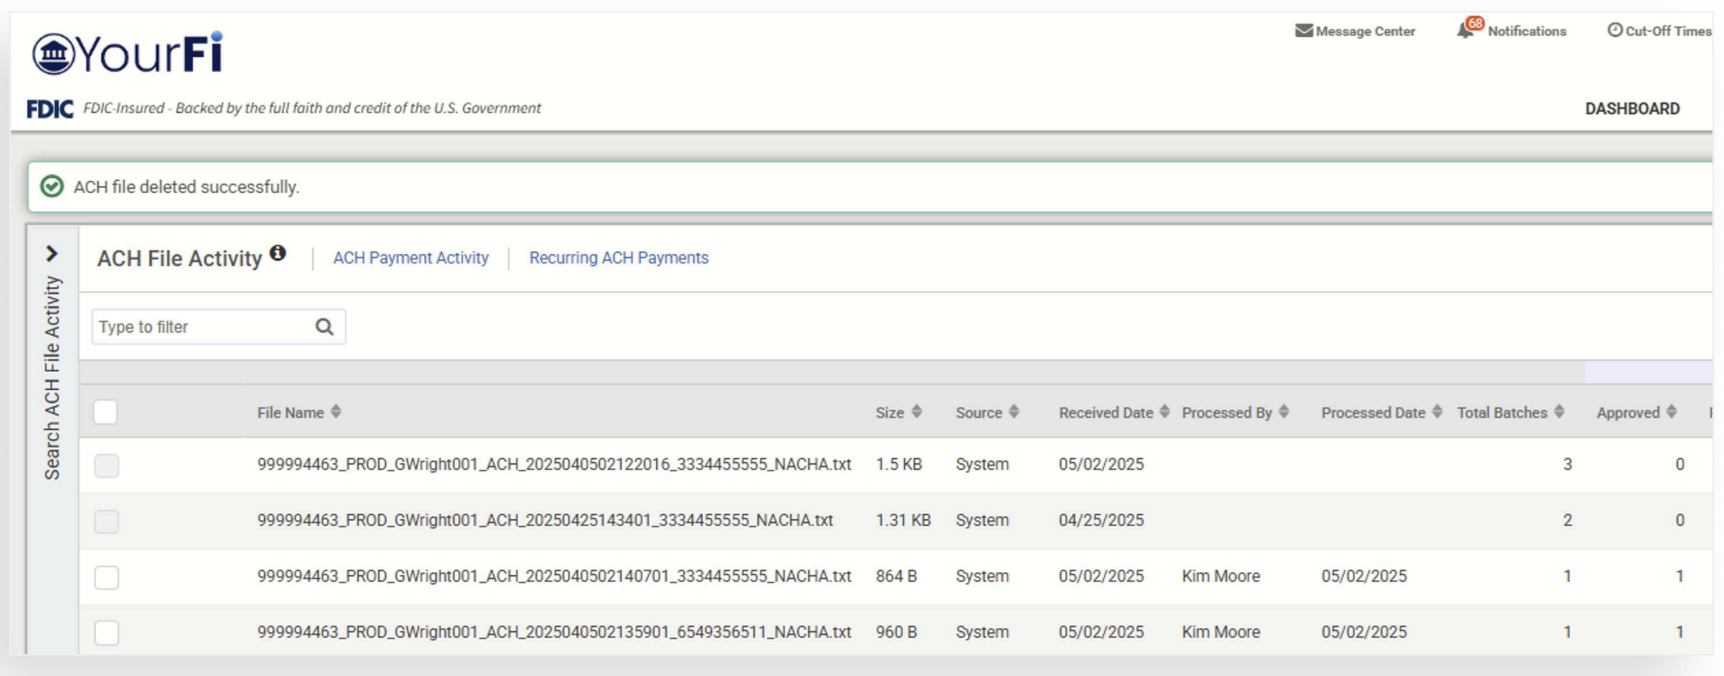Viewport: 1724px width, 676px height.
Task: Select the 864 B file row checkbox
Action: pyautogui.click(x=107, y=577)
